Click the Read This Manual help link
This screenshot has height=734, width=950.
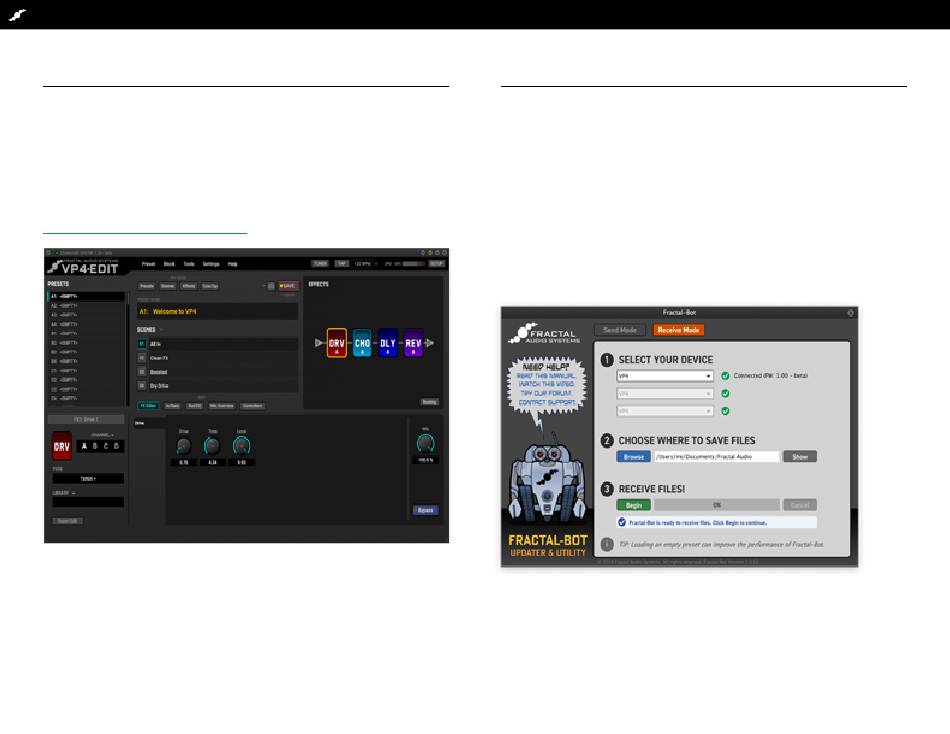click(x=547, y=376)
